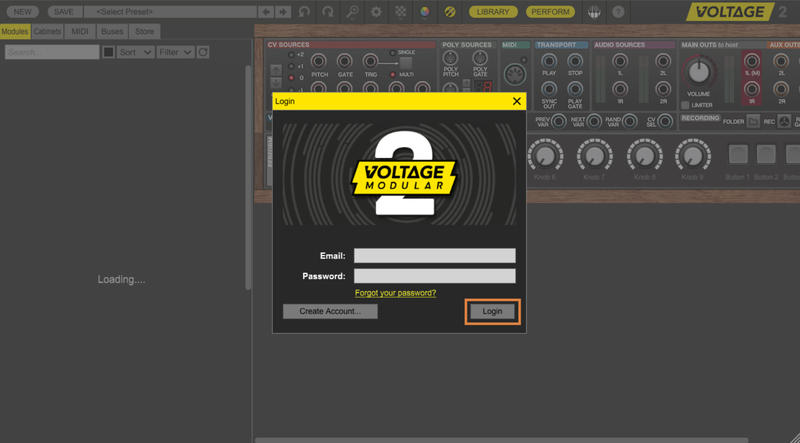The width and height of the screenshot is (800, 443).
Task: Click Create Account button
Action: click(330, 311)
